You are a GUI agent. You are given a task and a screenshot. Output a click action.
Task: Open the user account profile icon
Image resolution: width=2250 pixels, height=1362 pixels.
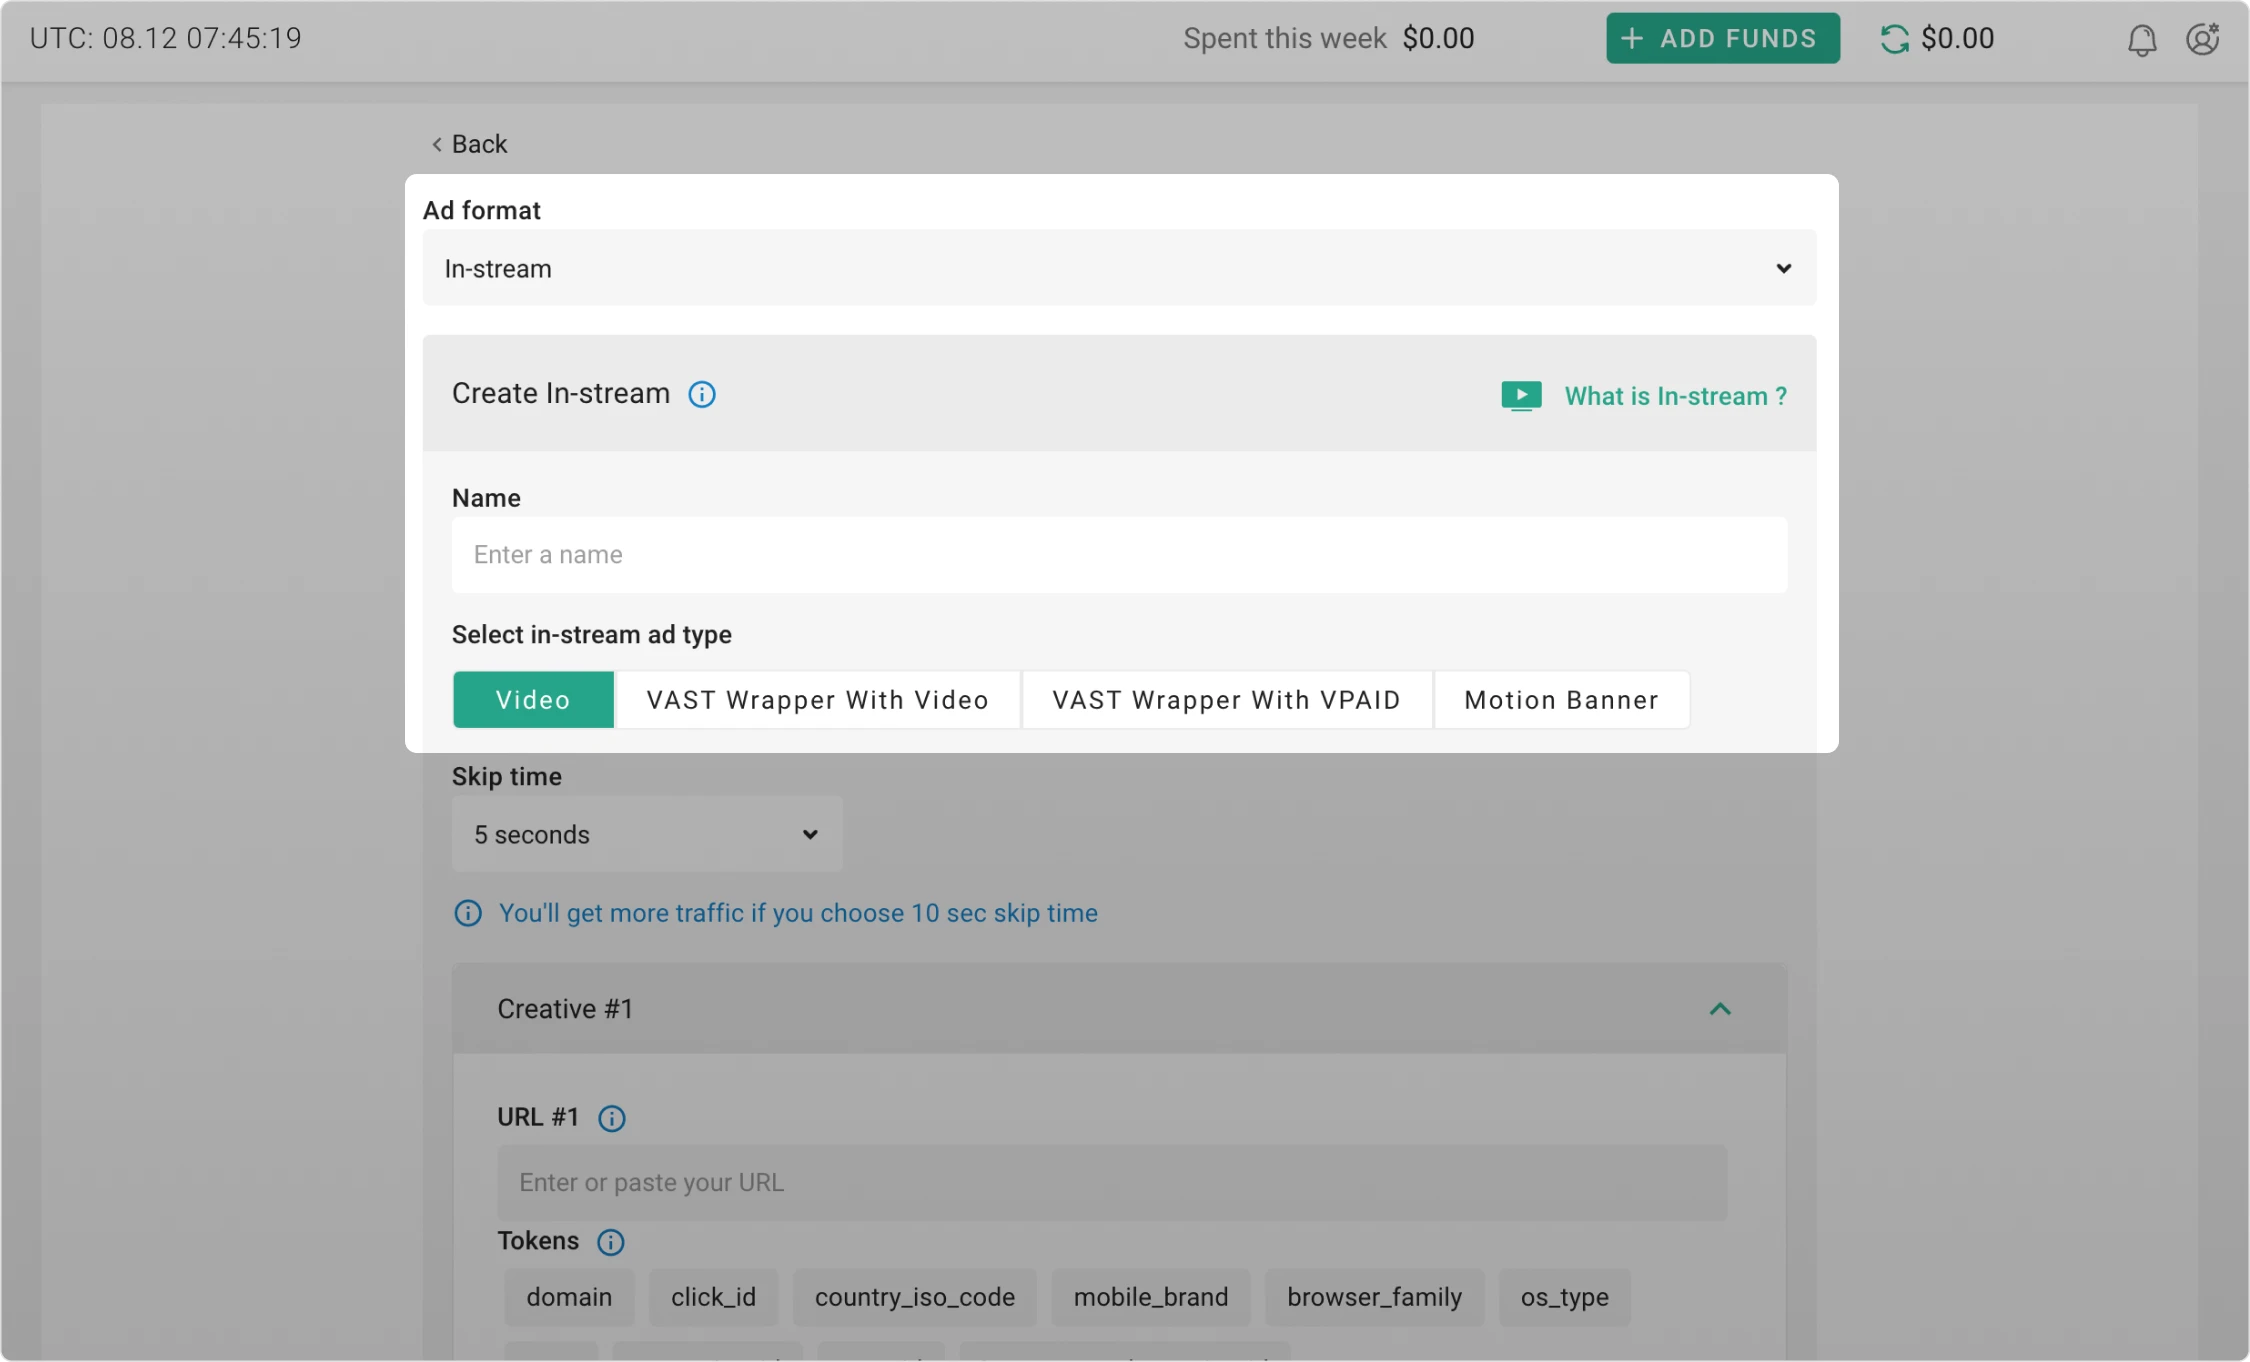click(x=2202, y=39)
